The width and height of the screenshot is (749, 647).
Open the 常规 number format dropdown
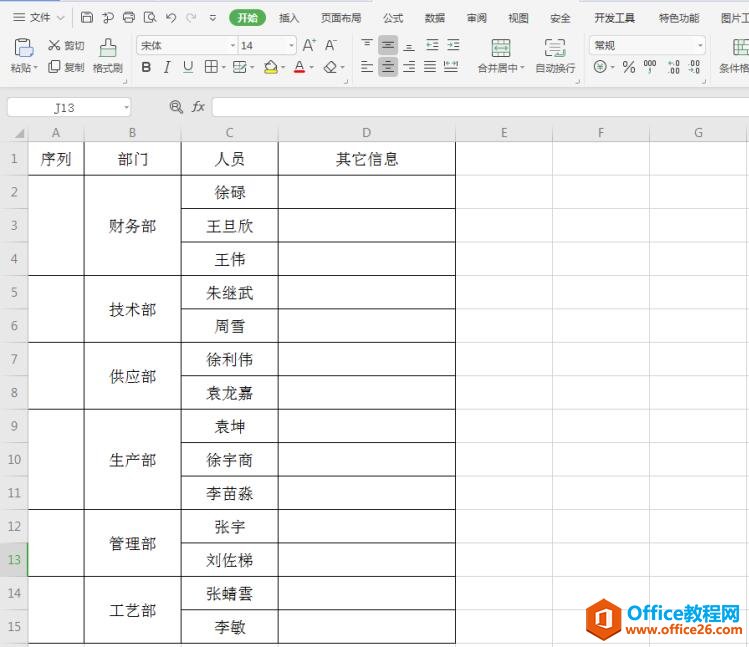click(x=700, y=45)
